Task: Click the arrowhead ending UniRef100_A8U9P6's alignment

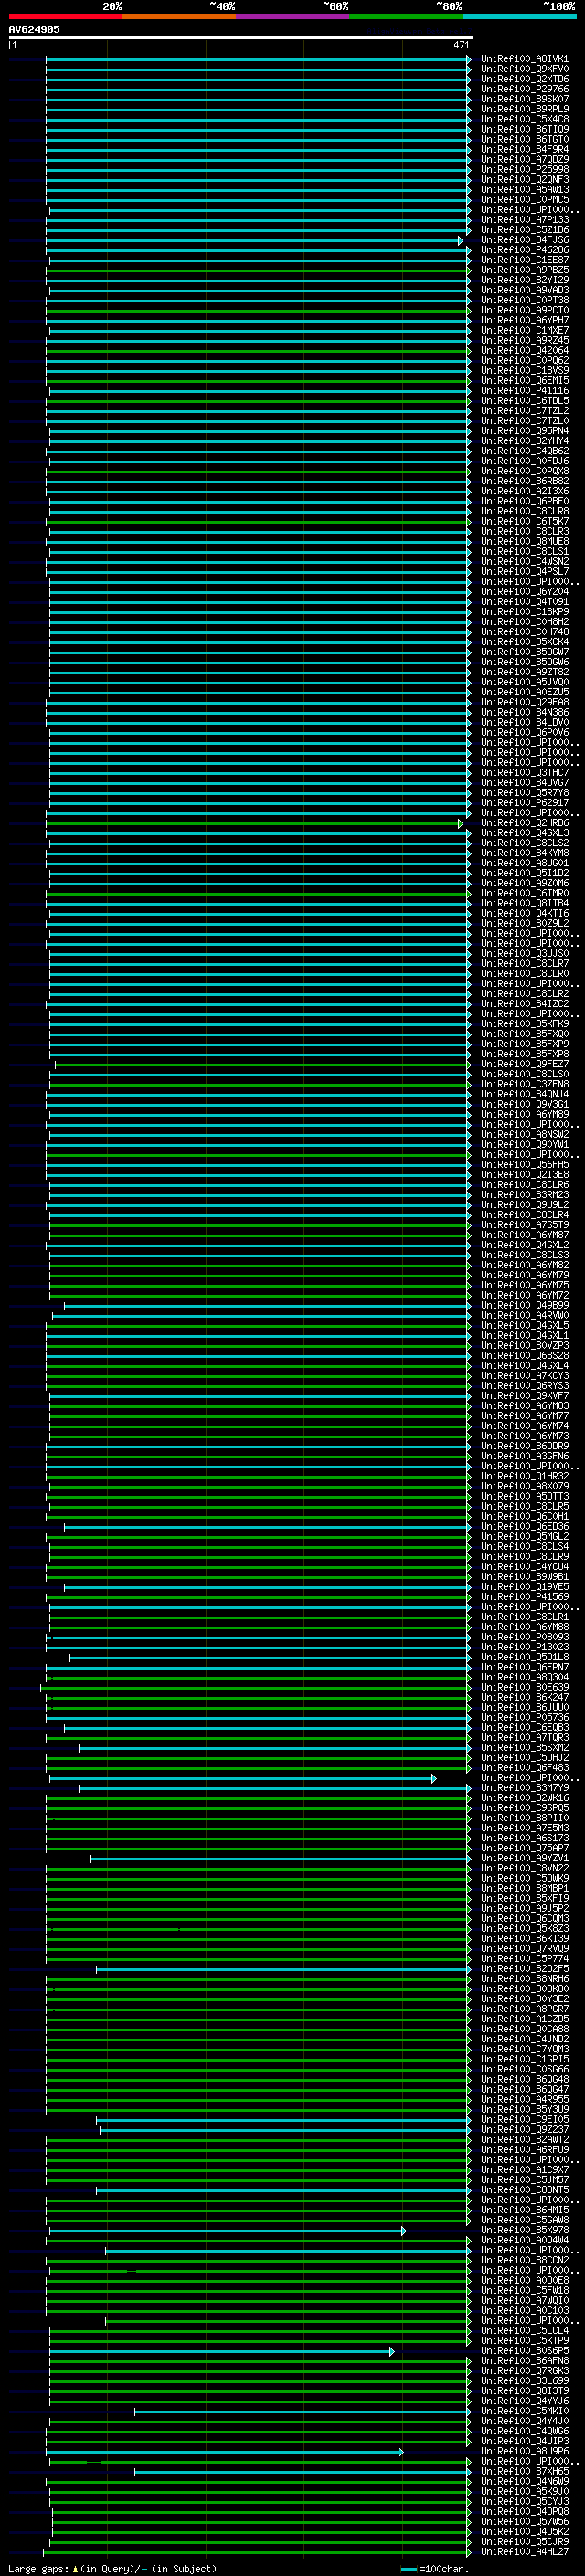Action: pos(401,2451)
